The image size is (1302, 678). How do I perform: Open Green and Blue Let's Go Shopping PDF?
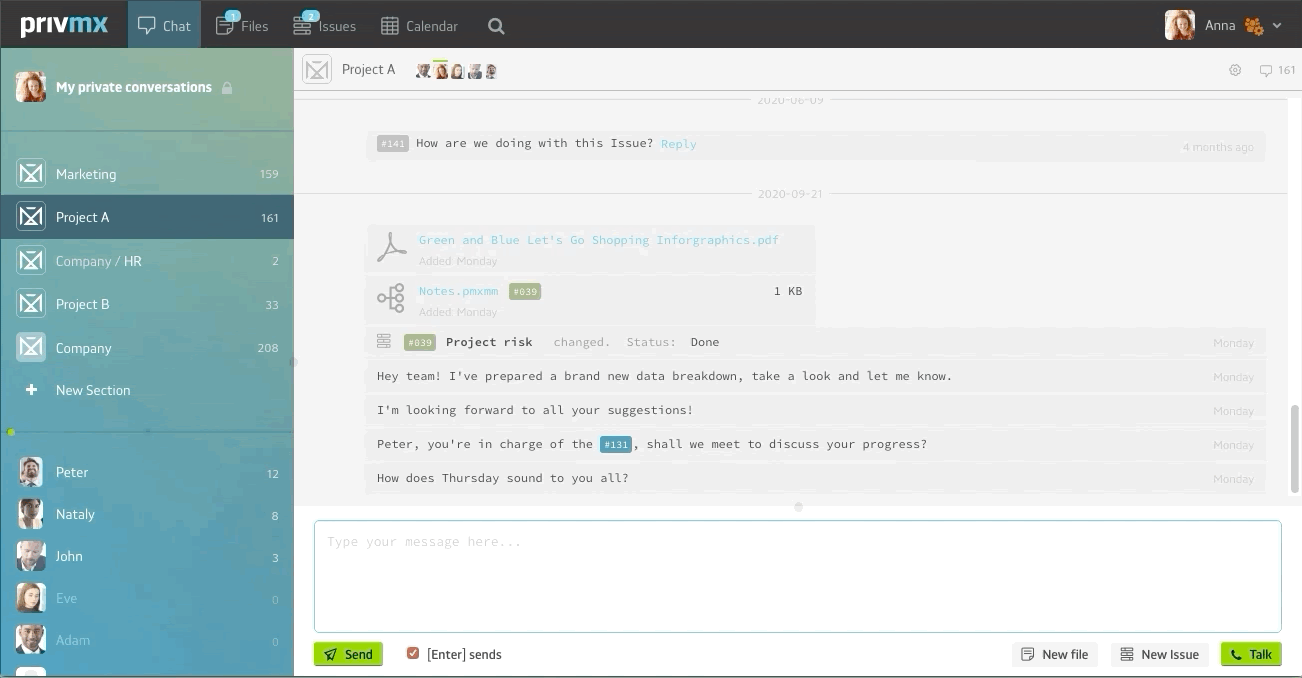[598, 240]
